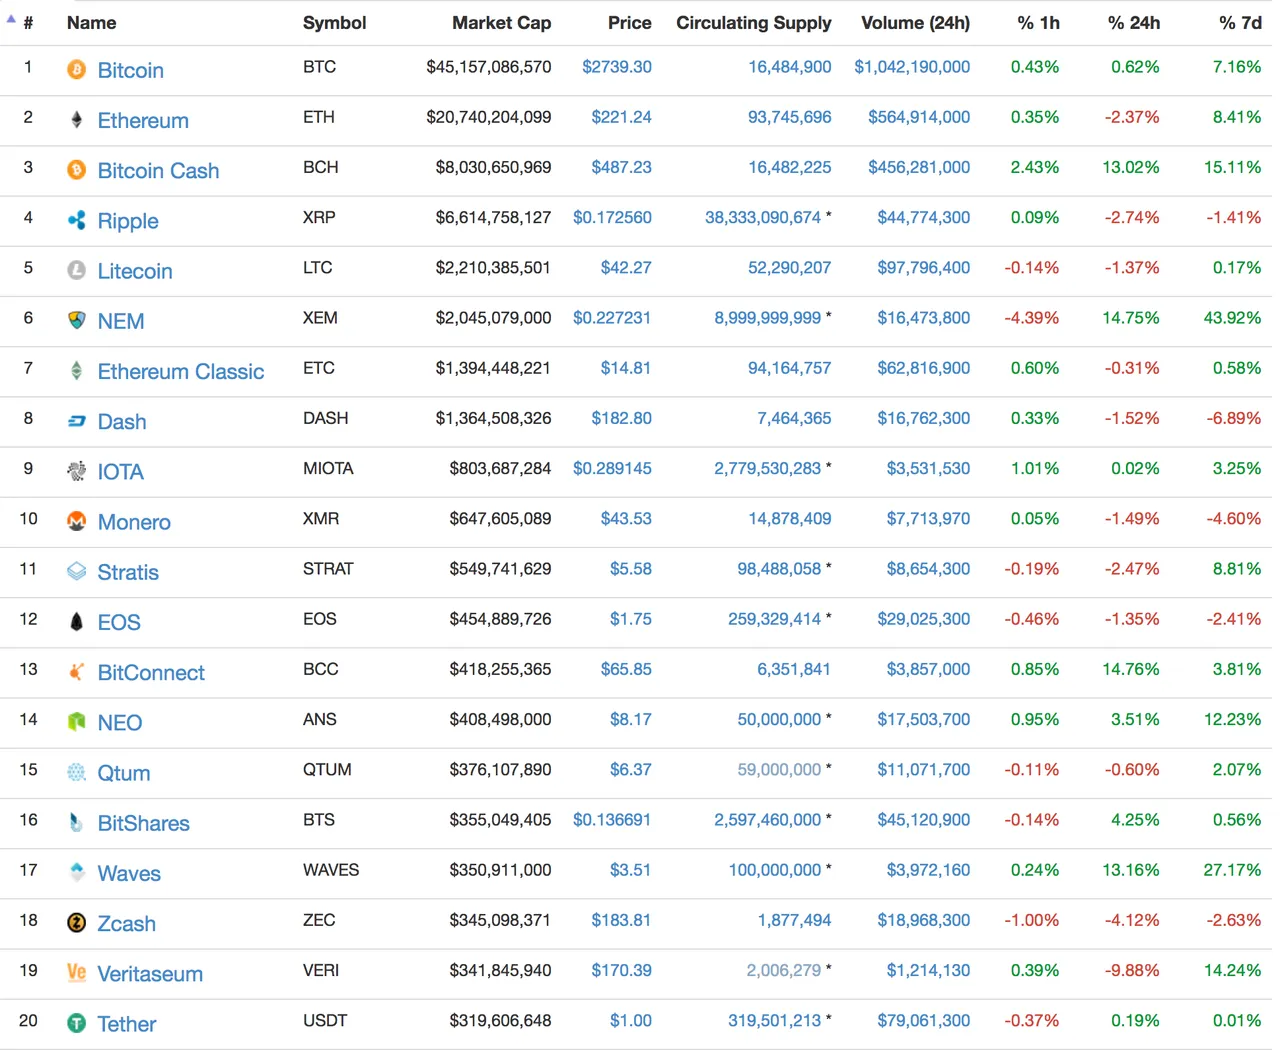This screenshot has width=1280, height=1050.
Task: Click the Tether logo icon
Action: tap(76, 1023)
